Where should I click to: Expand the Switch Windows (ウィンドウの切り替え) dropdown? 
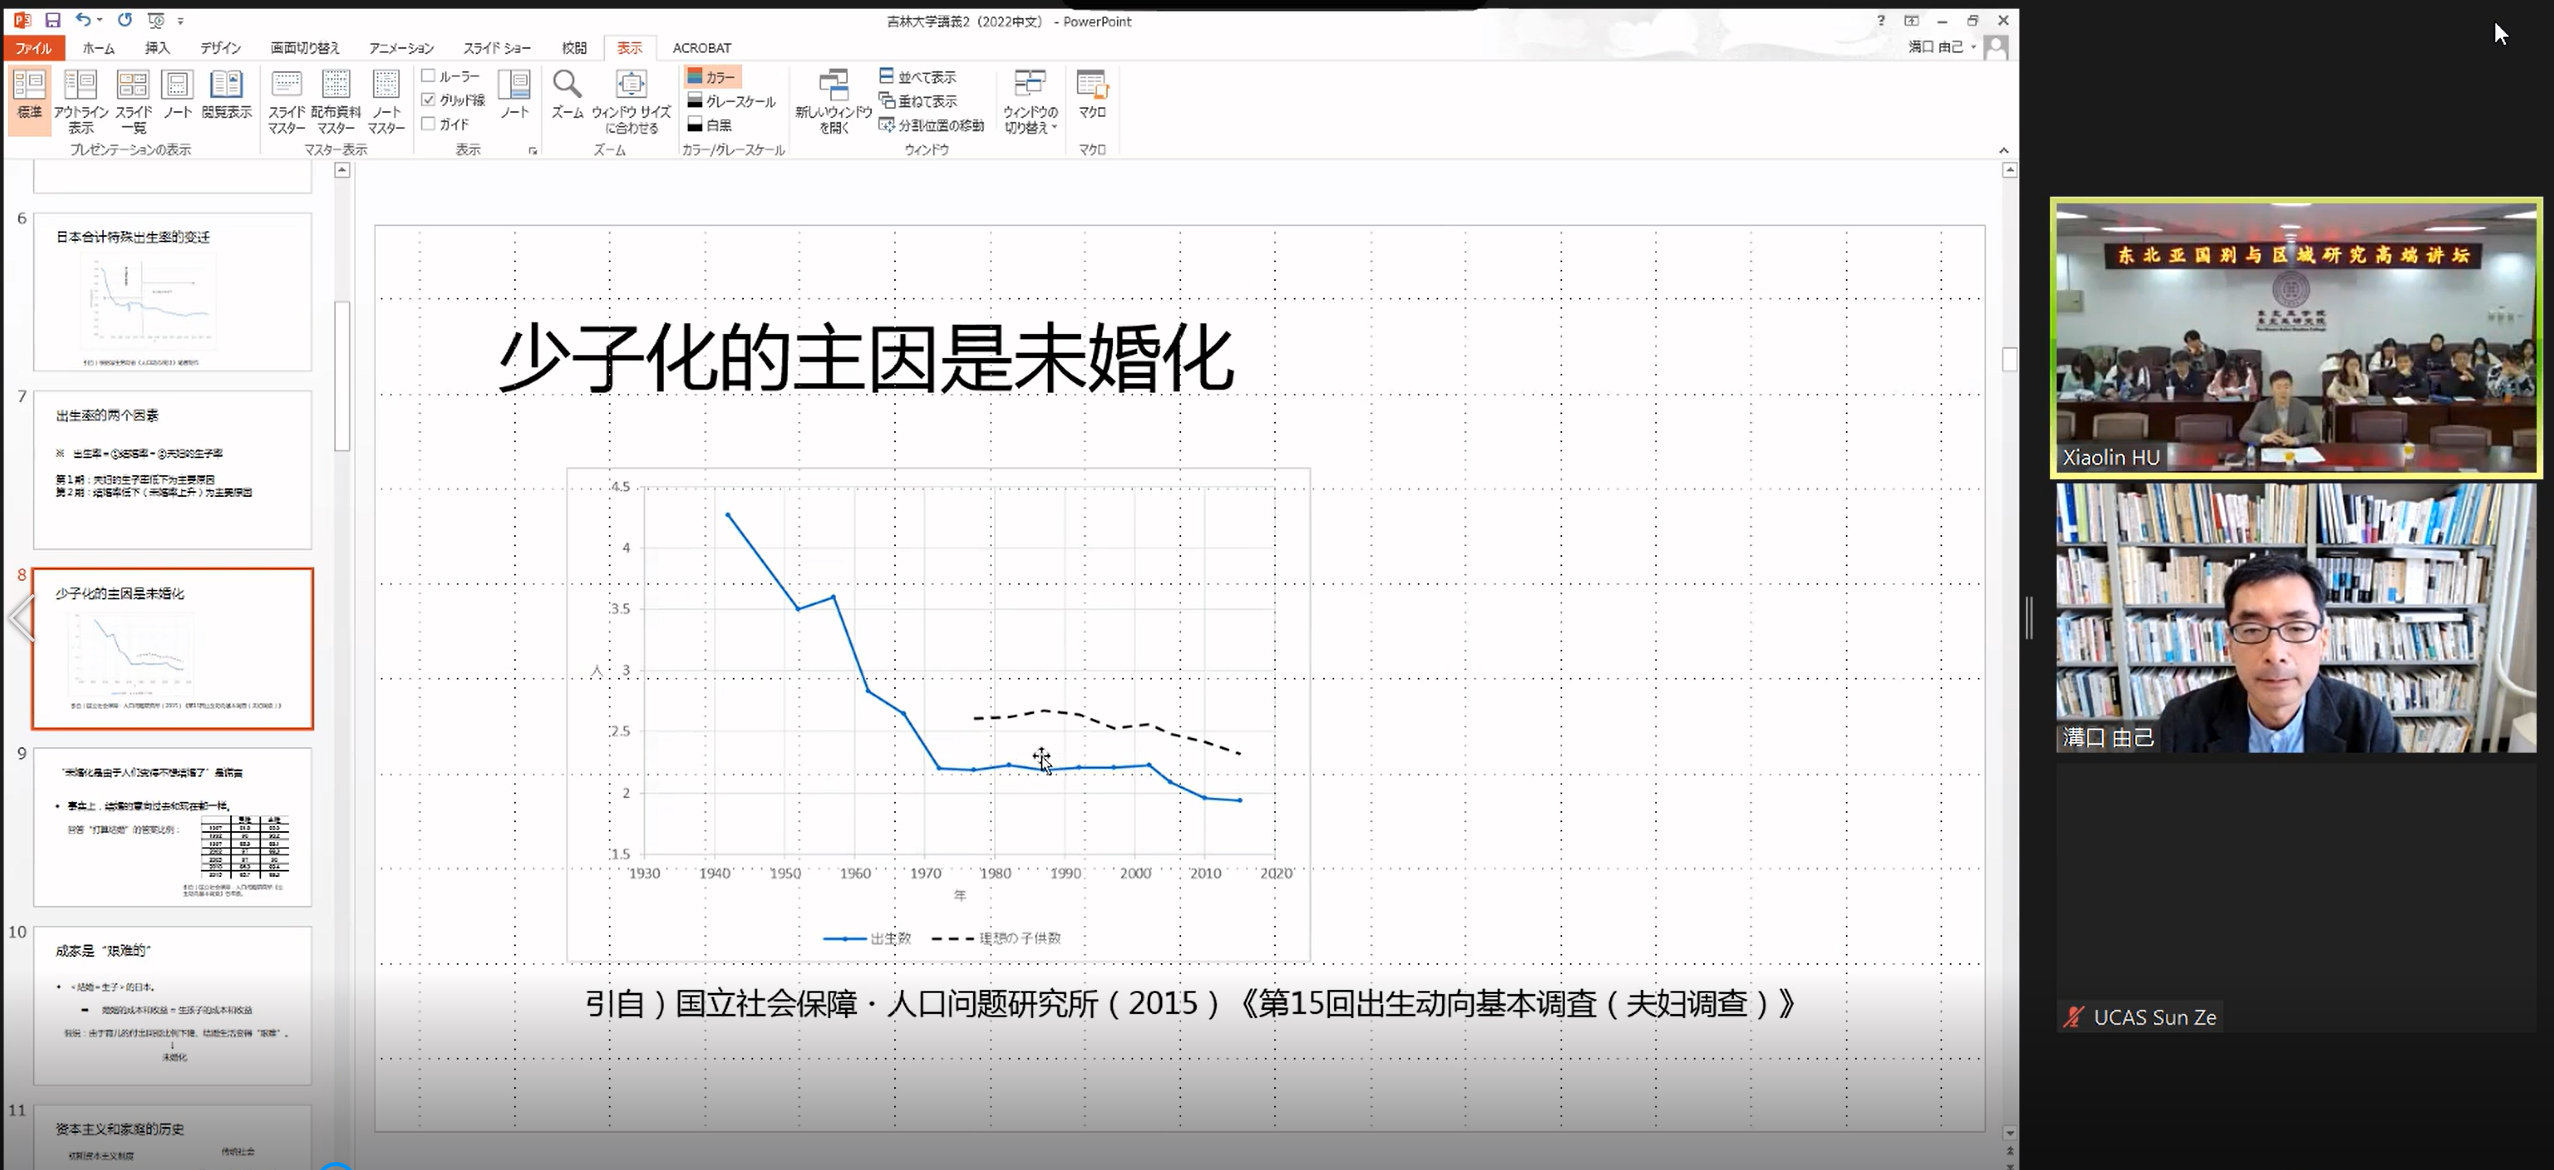pyautogui.click(x=1030, y=100)
